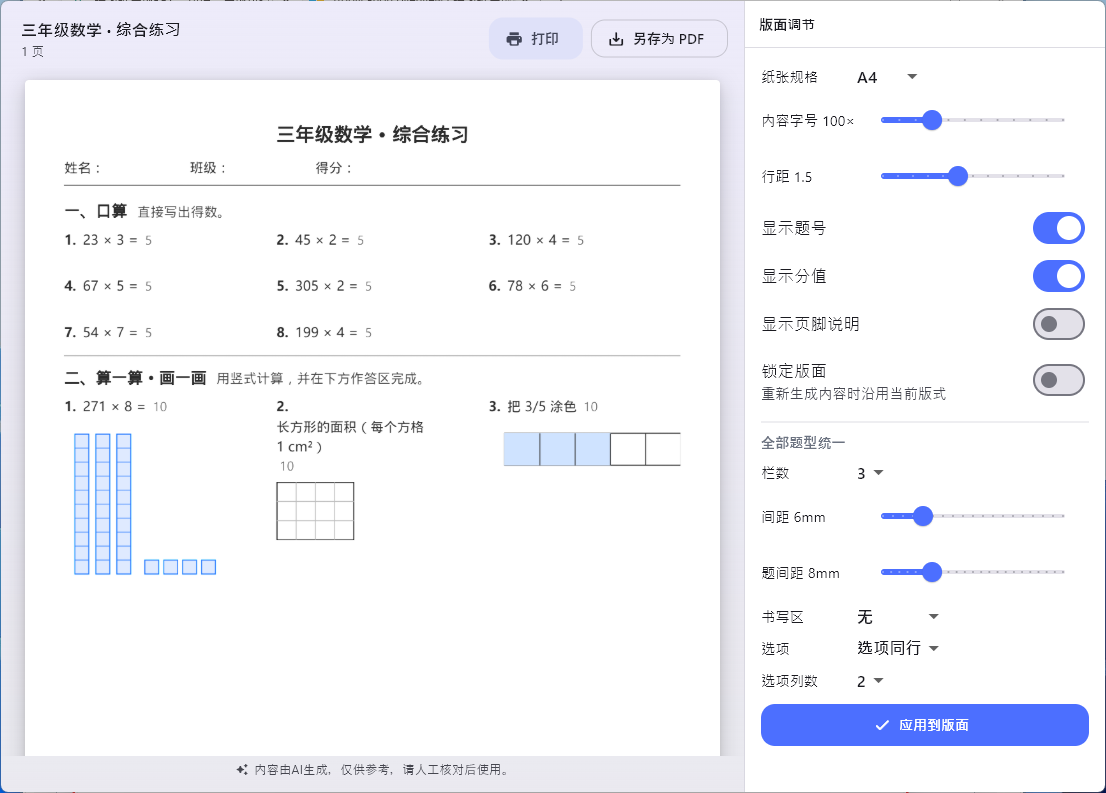Click question 23 × 3 =
Viewport: 1106px width, 793px height.
coord(108,240)
